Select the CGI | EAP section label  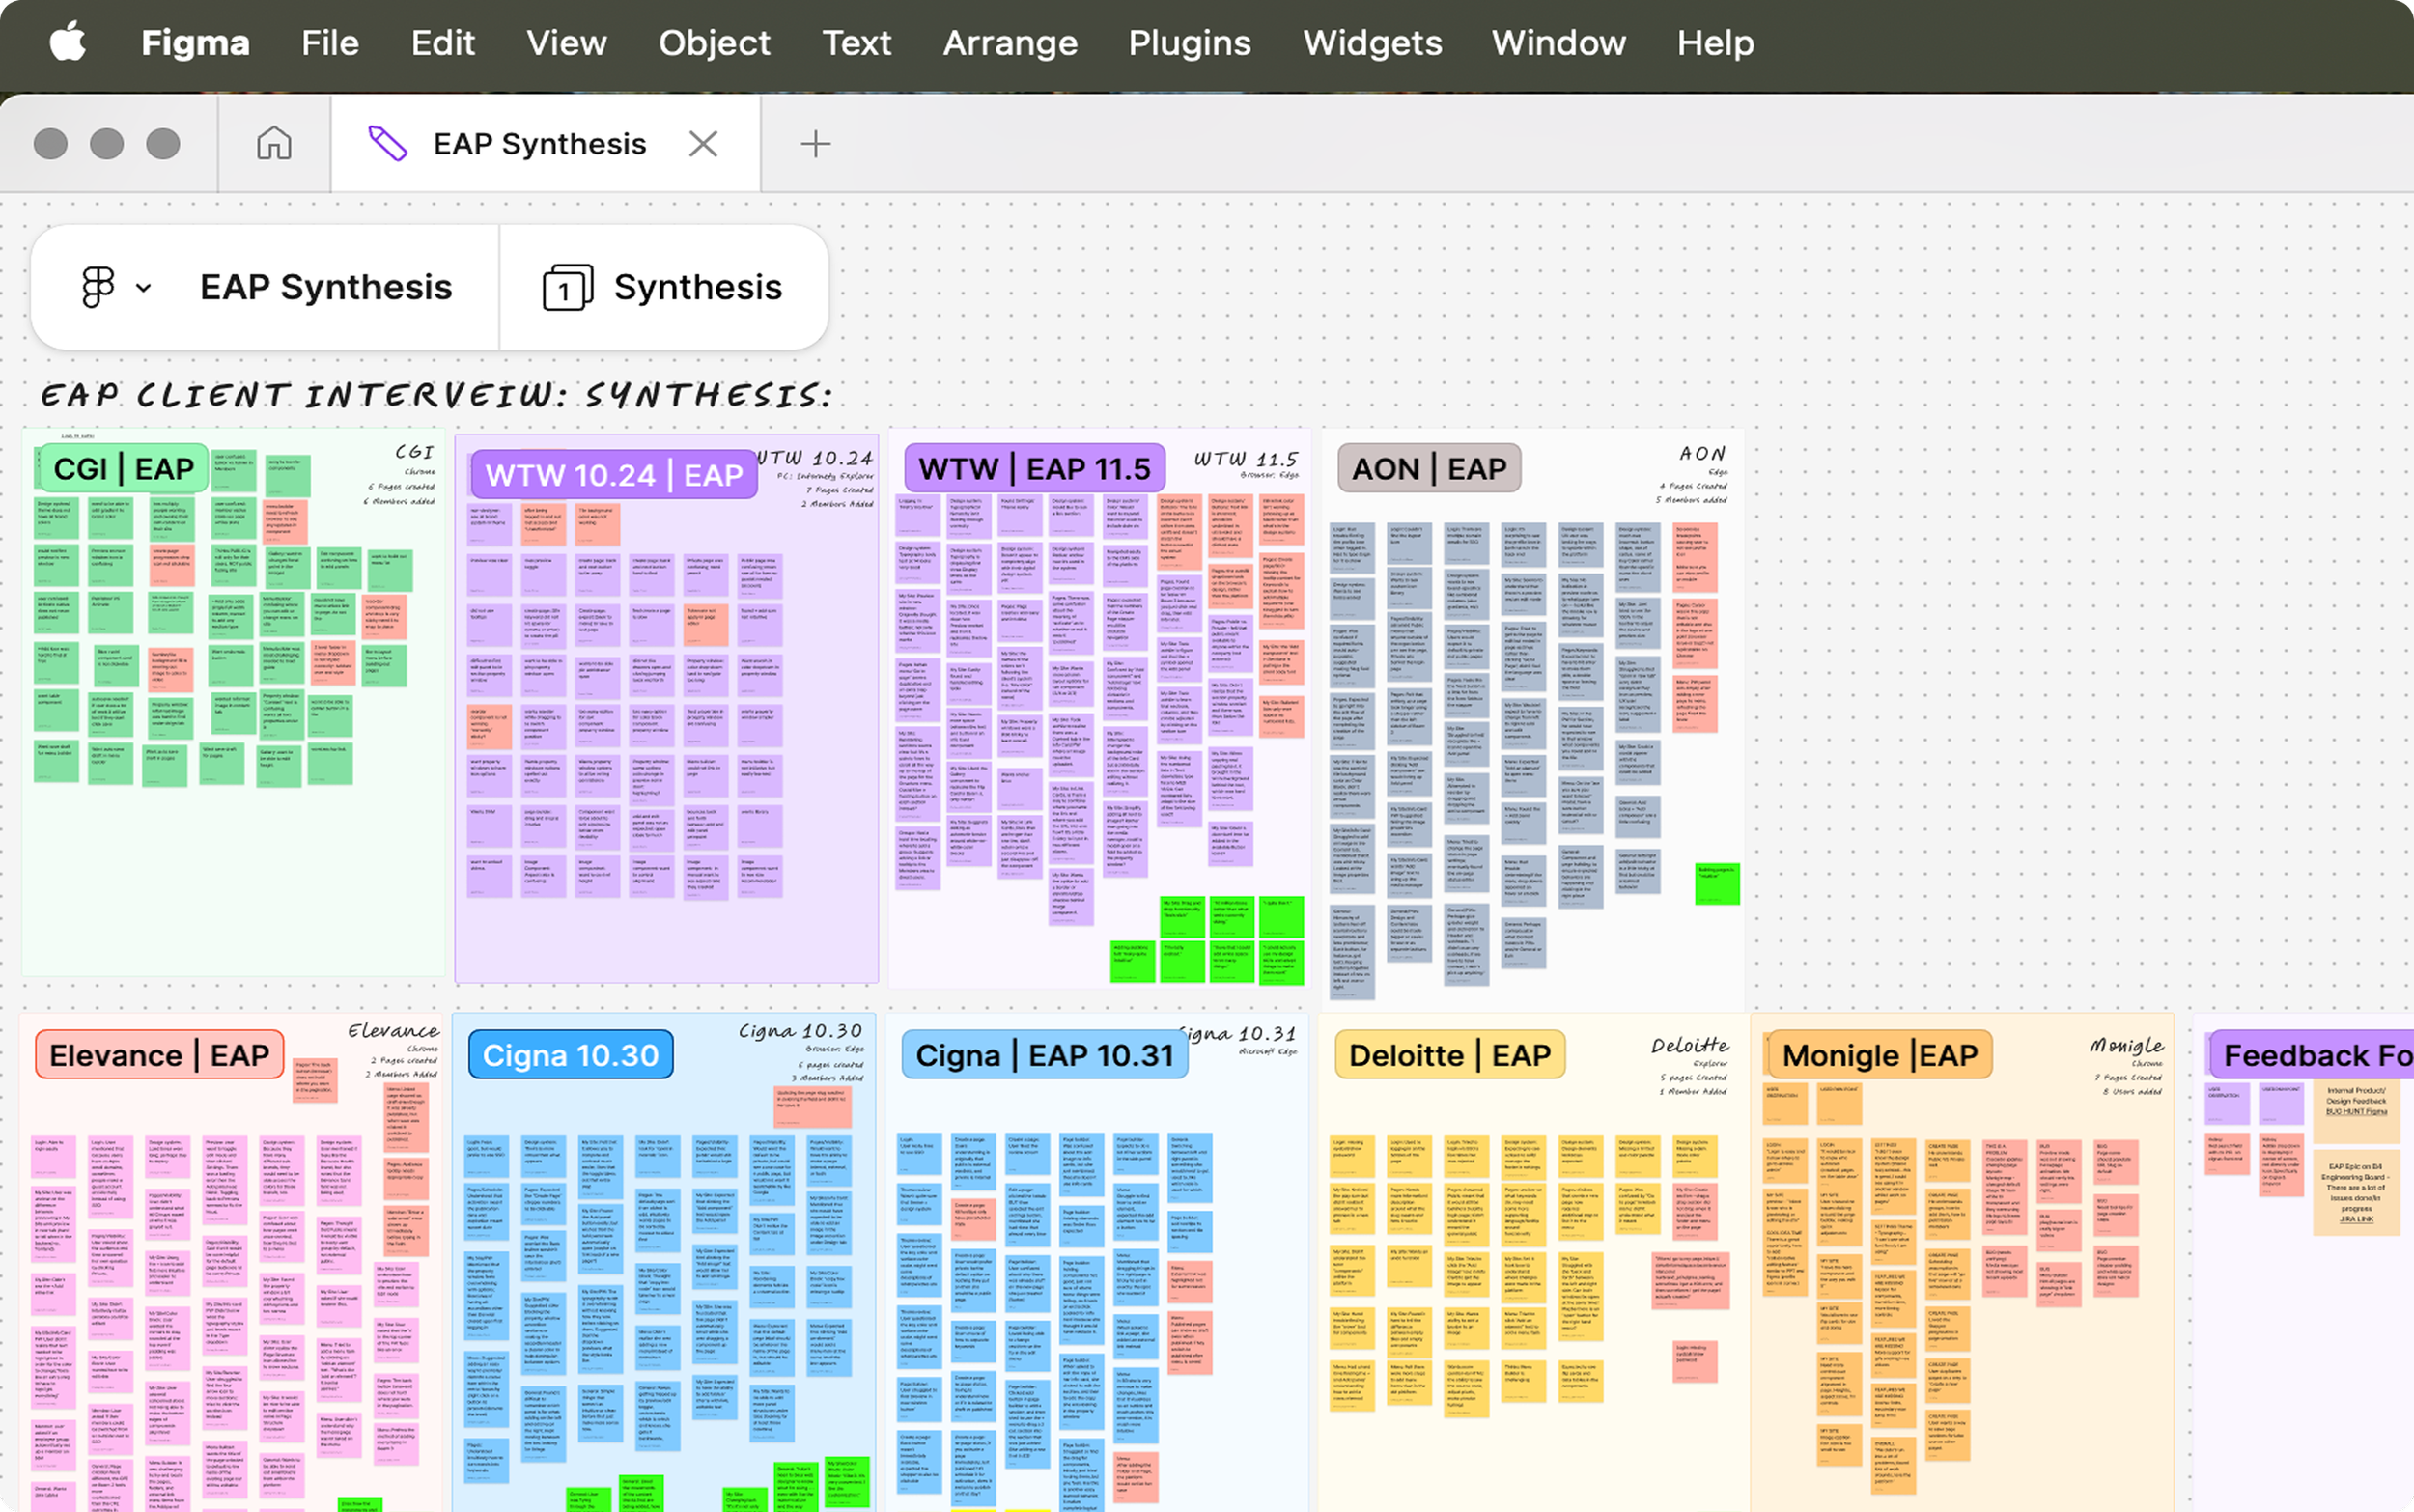(124, 469)
